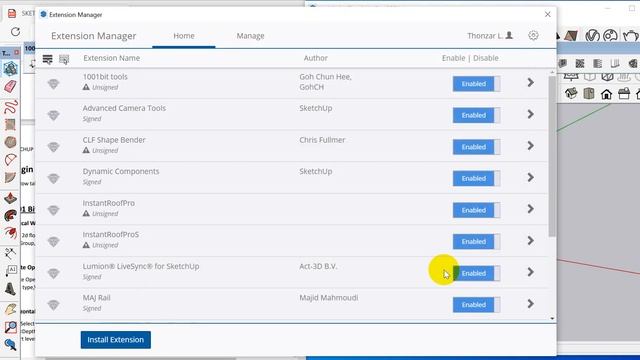Toggle Enabled switch for InstantRoofPro
This screenshot has width=640, height=360.
point(476,210)
